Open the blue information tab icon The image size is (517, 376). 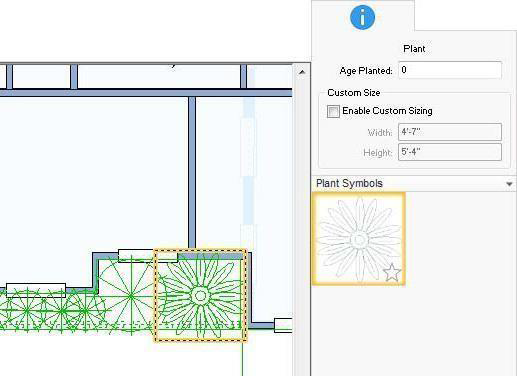(362, 17)
